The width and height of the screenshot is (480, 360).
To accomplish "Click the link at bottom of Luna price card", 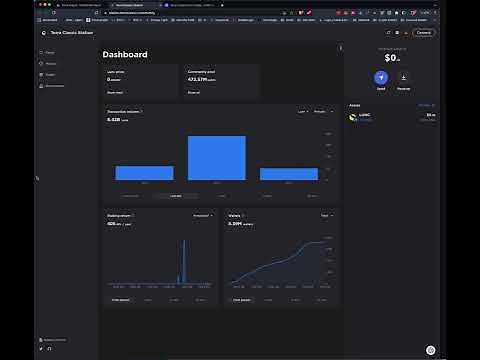I will coord(115,92).
